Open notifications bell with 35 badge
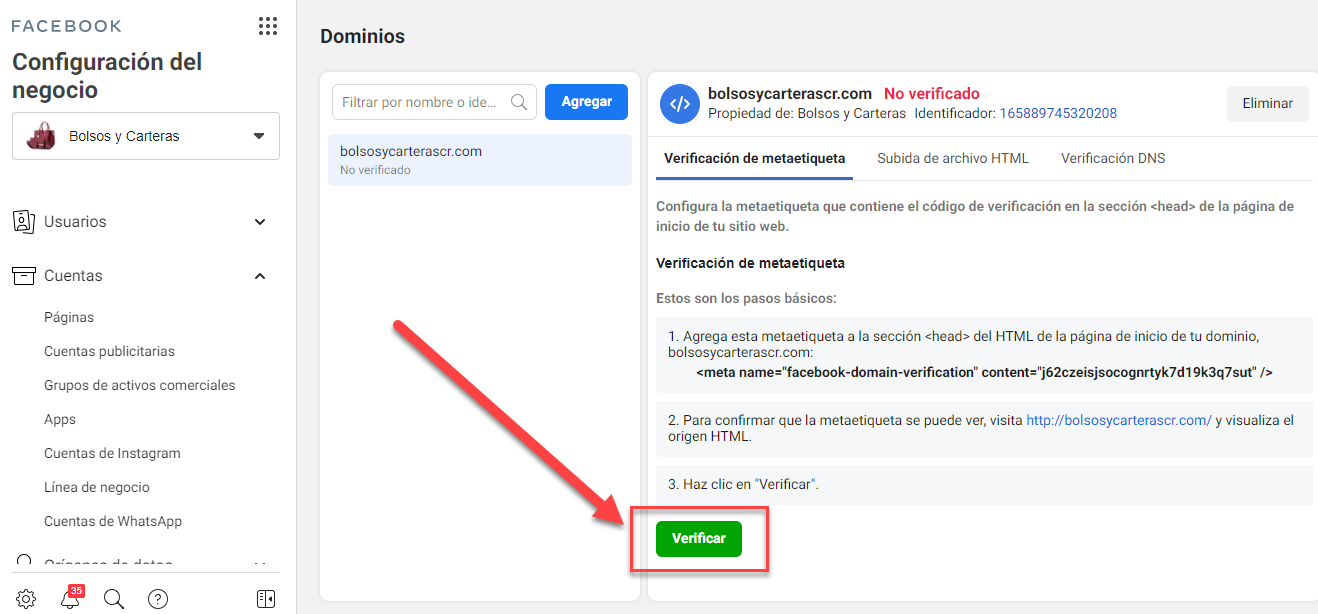This screenshot has width=1318, height=614. click(70, 598)
